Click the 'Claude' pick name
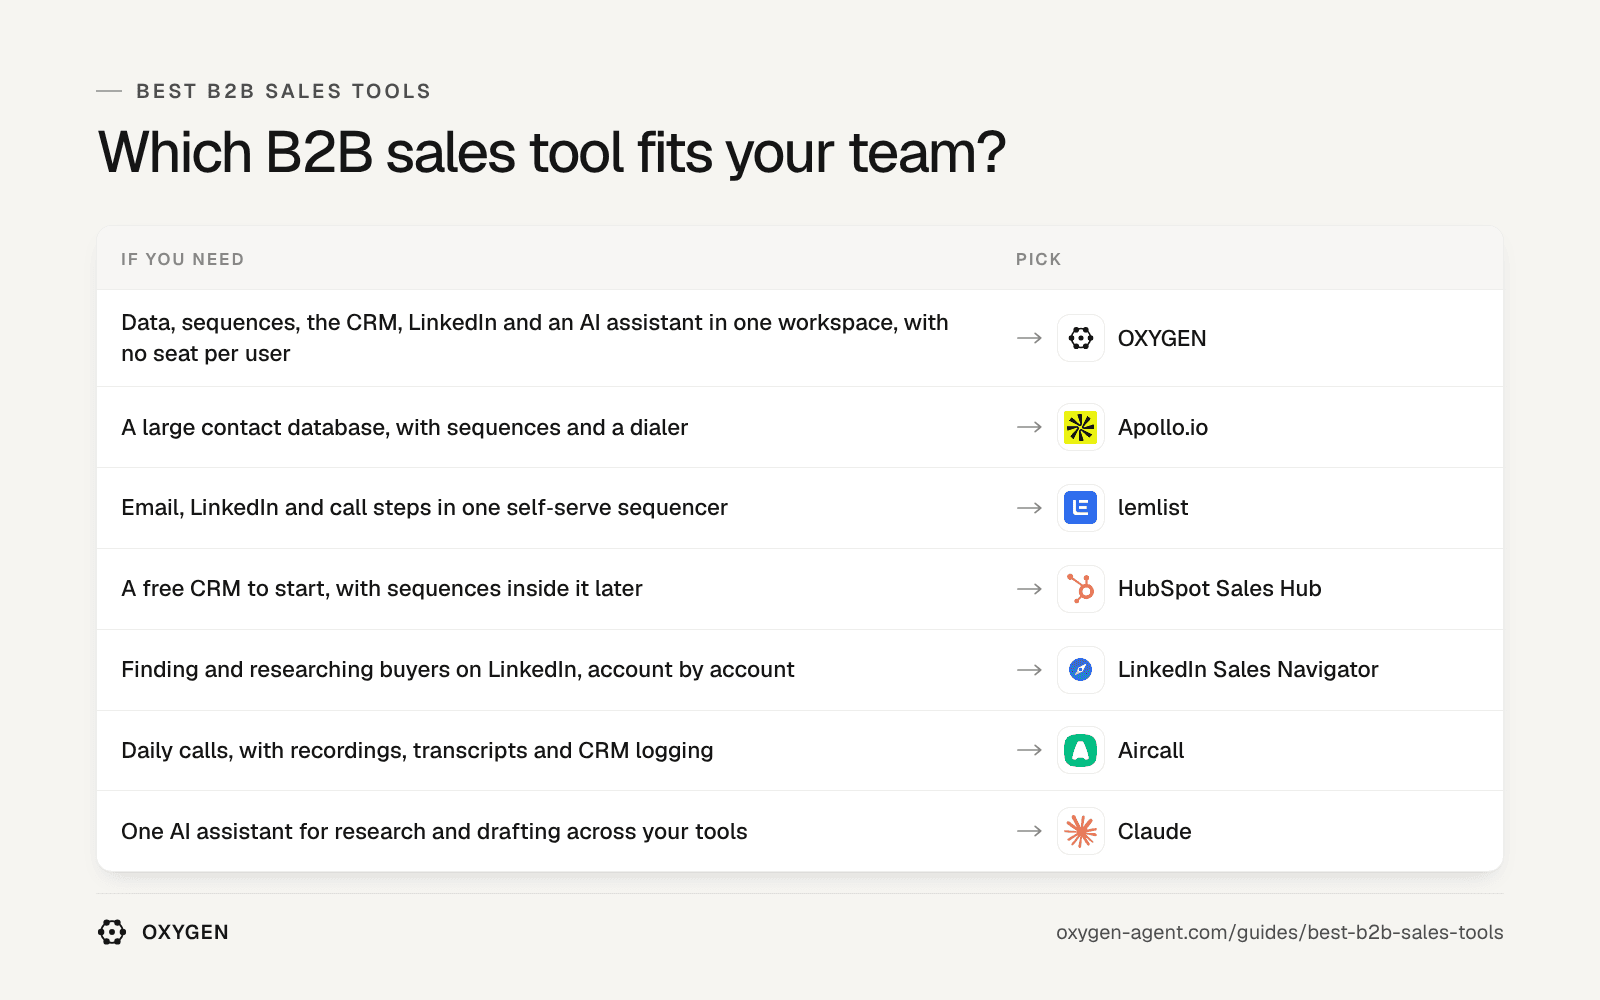 point(1155,831)
